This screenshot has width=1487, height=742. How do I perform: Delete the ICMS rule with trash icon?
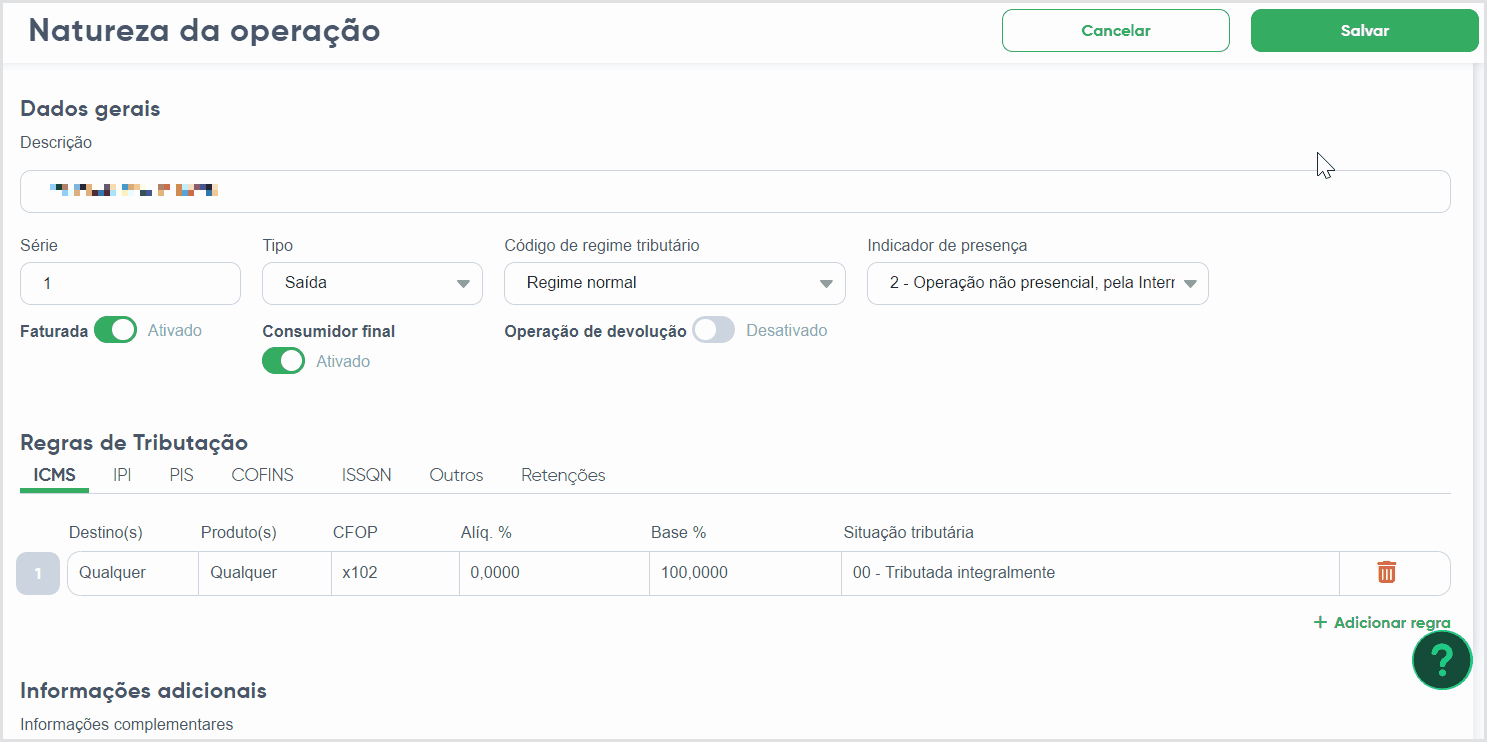(x=1386, y=573)
